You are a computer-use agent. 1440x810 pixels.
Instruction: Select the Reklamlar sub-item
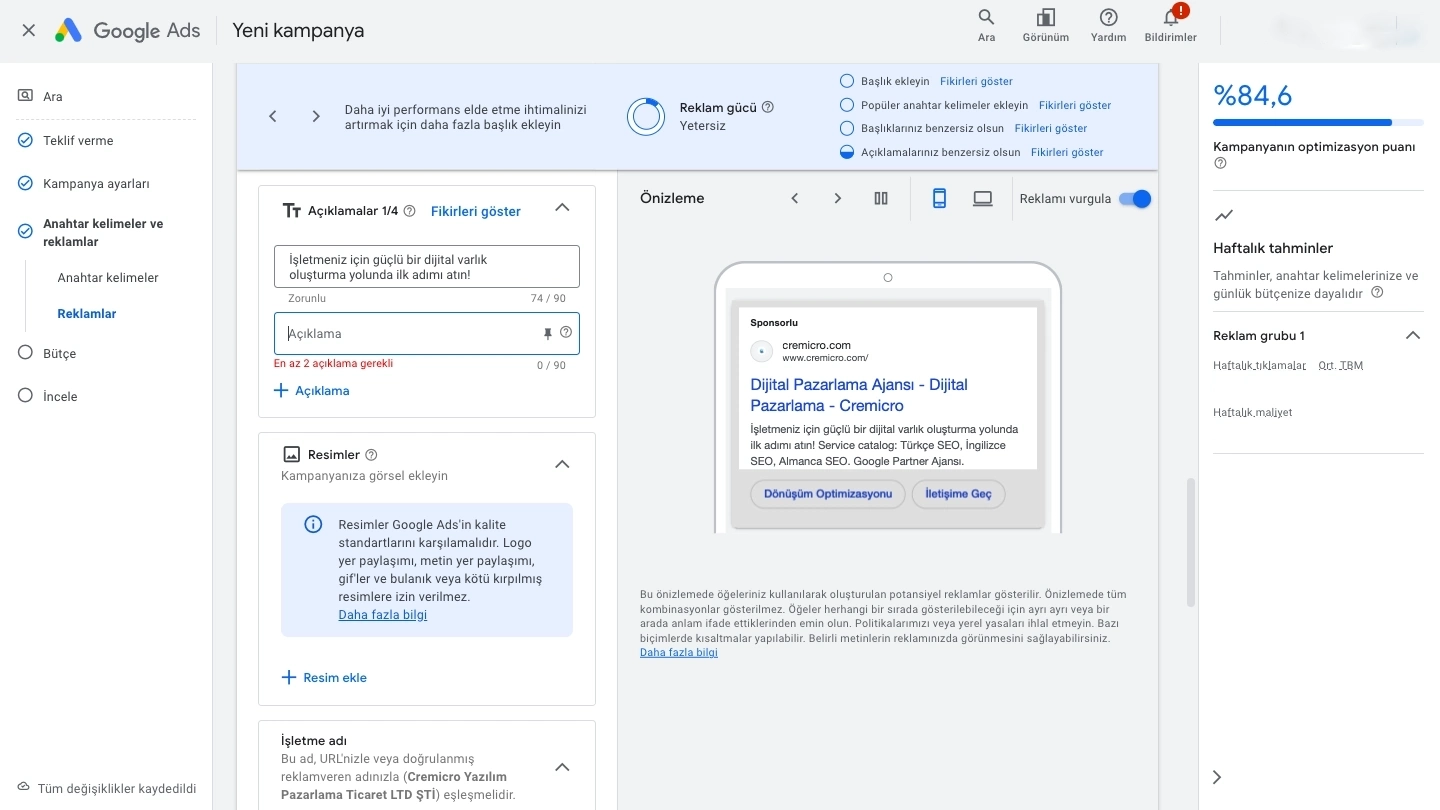tap(87, 314)
